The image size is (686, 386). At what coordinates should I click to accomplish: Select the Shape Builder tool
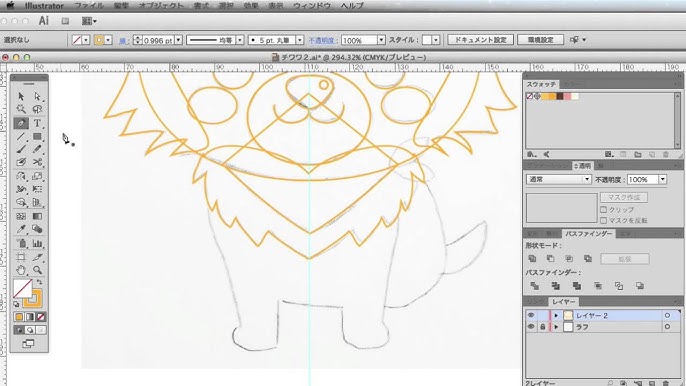(x=21, y=202)
